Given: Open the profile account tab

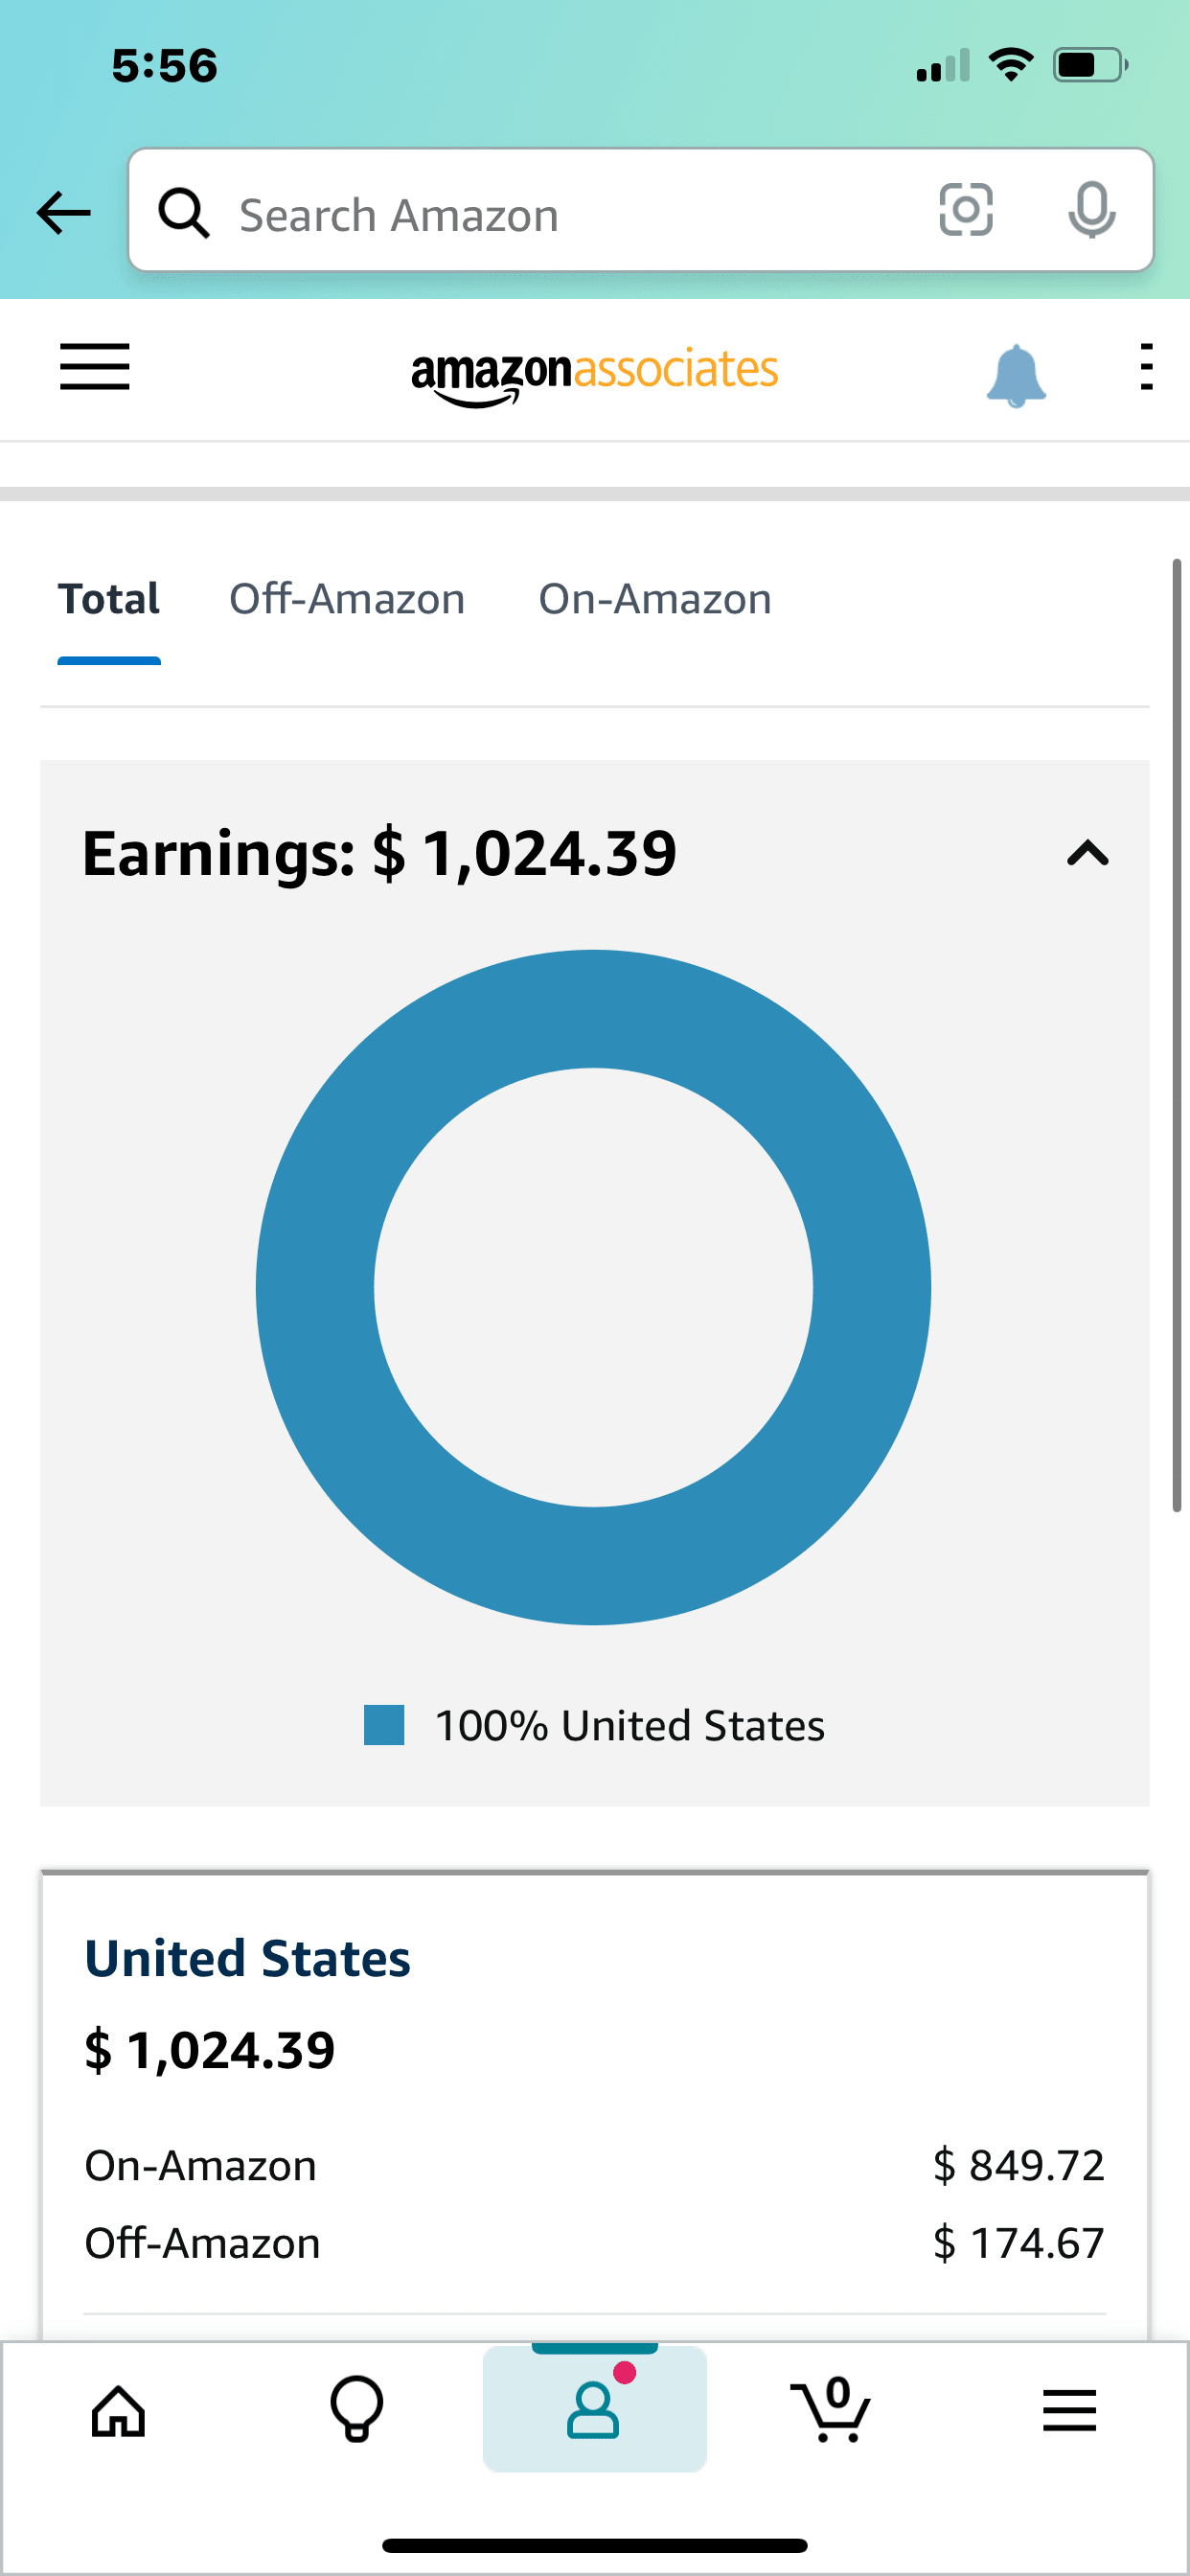Looking at the screenshot, I should click(x=595, y=2409).
